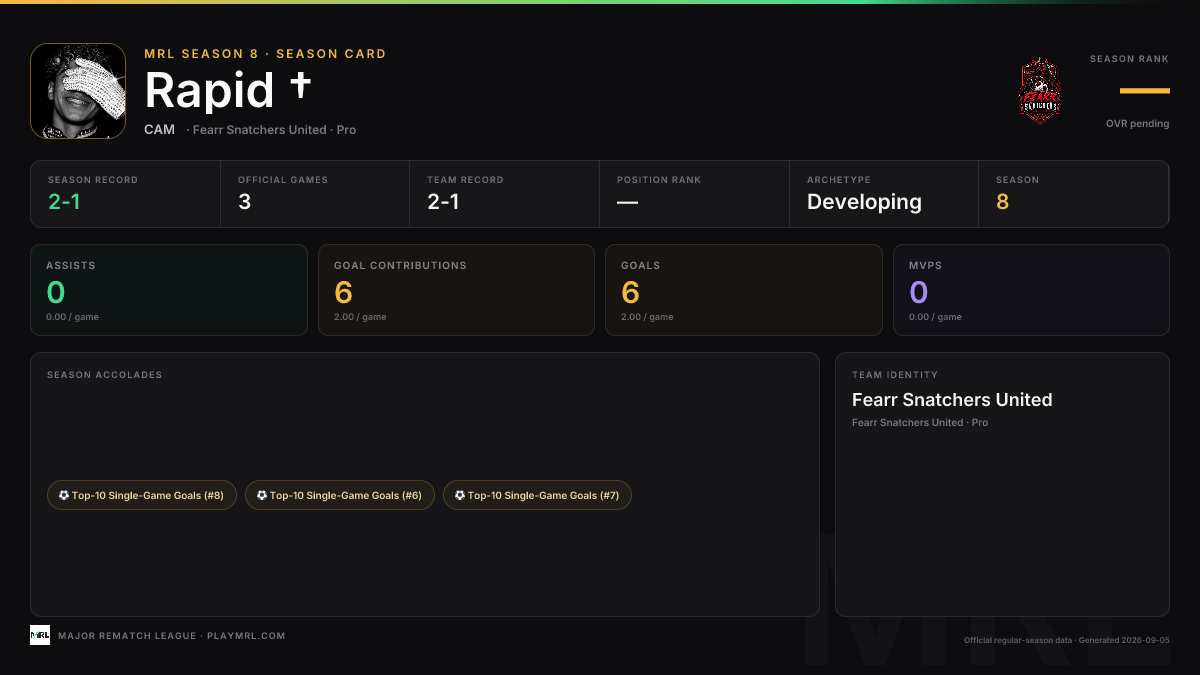Click the Archetype label

(839, 180)
